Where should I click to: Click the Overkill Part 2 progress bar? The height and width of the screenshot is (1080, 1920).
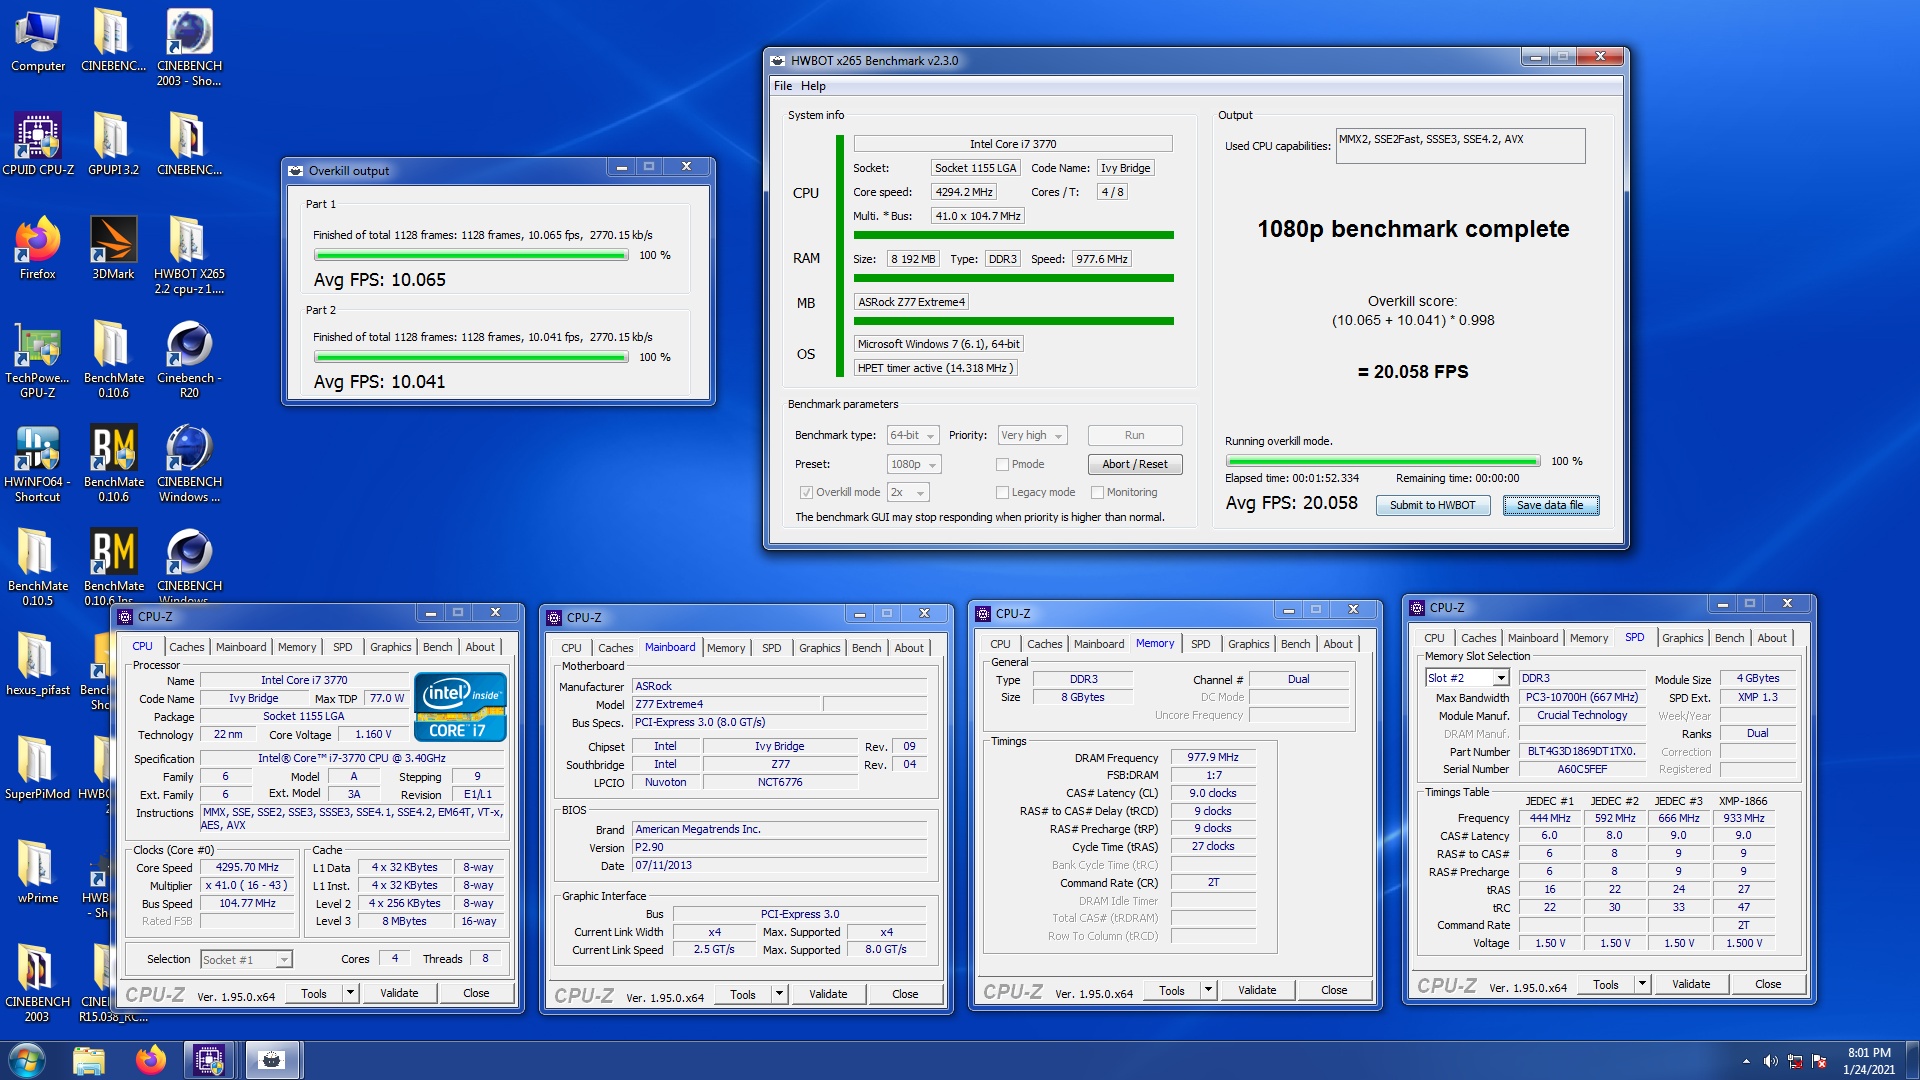pyautogui.click(x=470, y=357)
